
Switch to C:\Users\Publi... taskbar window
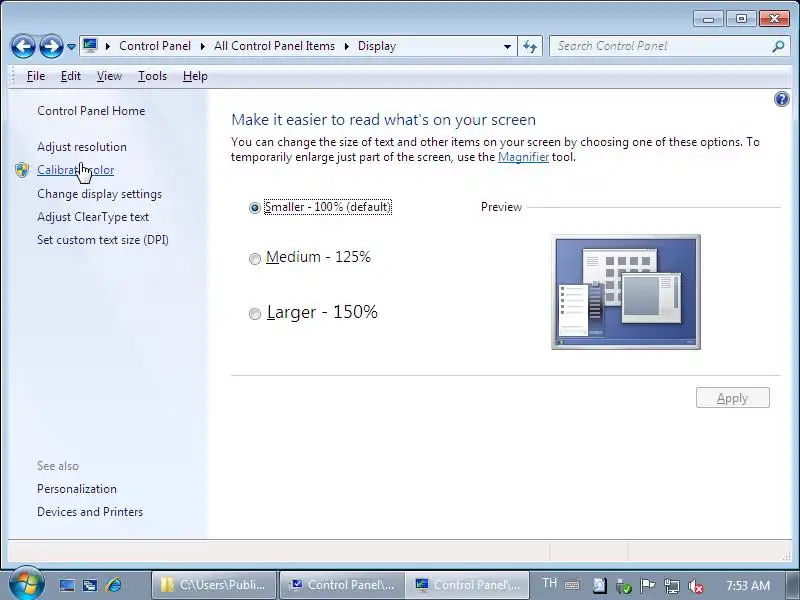(214, 585)
